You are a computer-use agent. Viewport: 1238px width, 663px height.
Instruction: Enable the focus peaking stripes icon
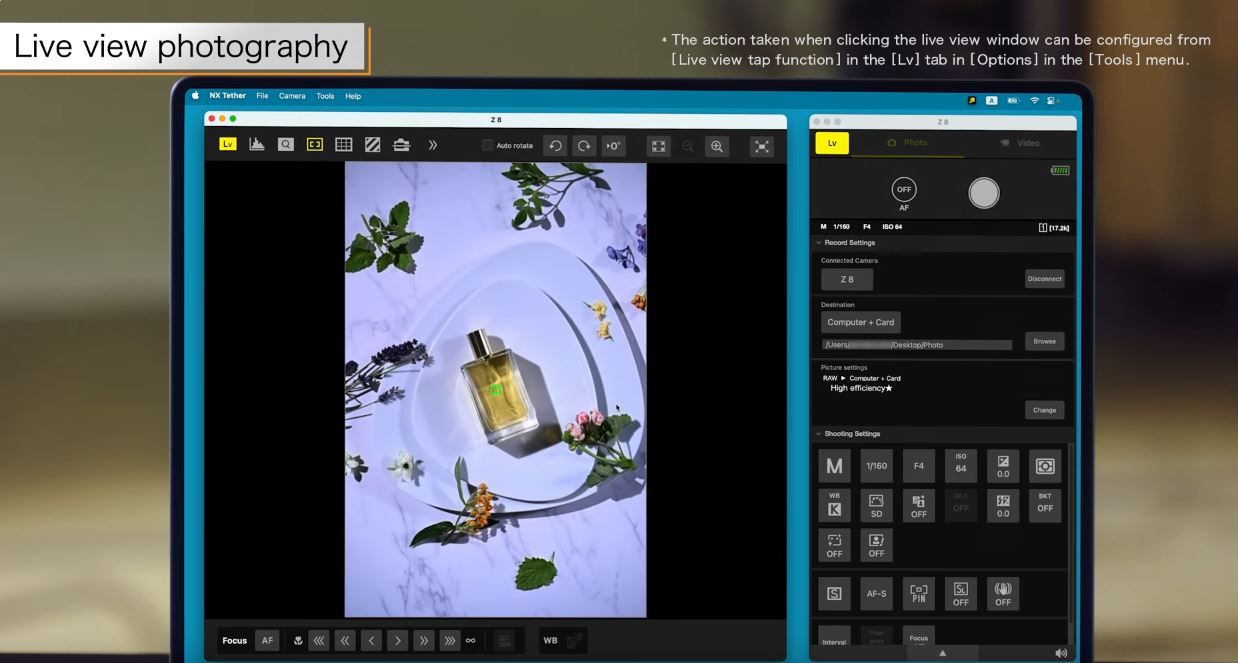click(x=372, y=145)
